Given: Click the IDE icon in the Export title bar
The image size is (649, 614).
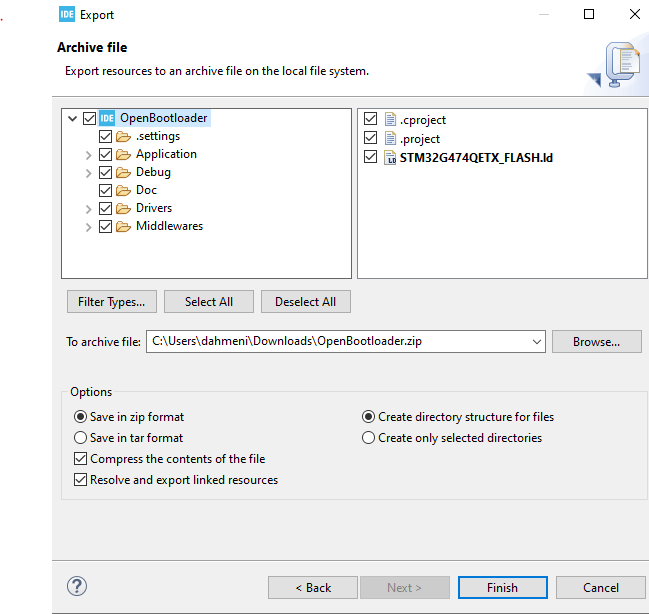Looking at the screenshot, I should (67, 14).
